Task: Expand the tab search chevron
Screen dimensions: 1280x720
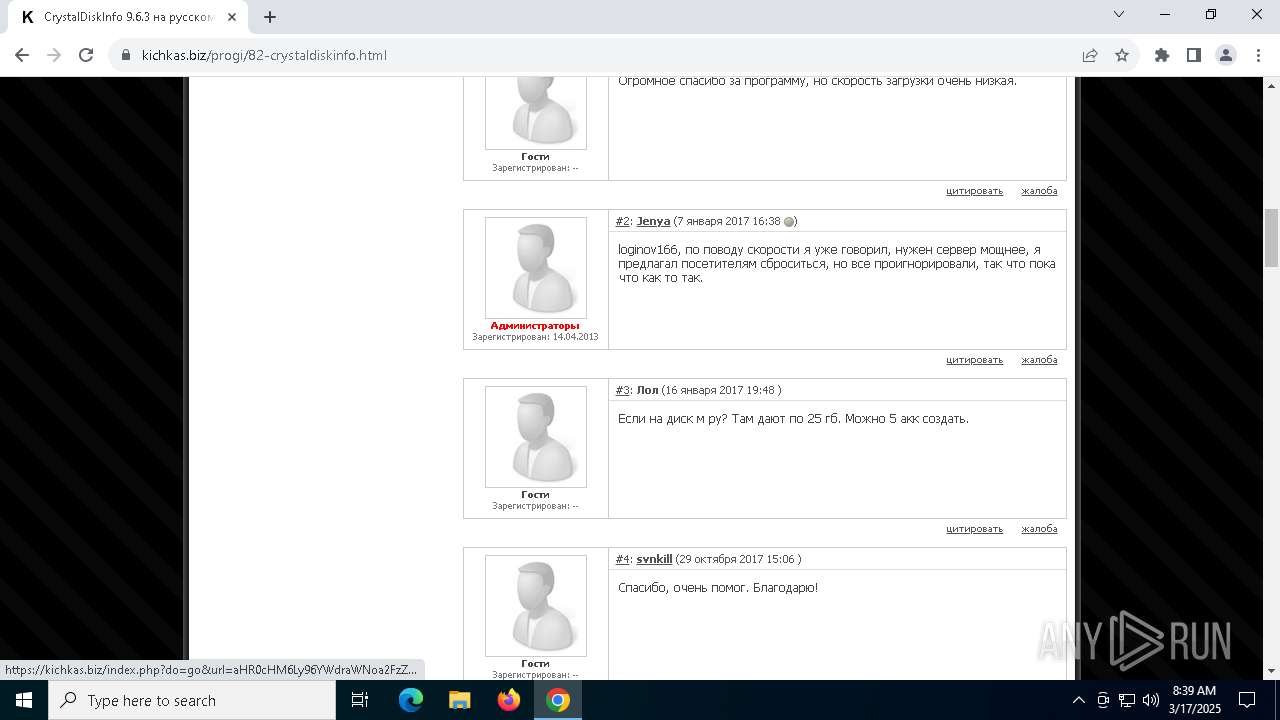Action: pos(1119,14)
